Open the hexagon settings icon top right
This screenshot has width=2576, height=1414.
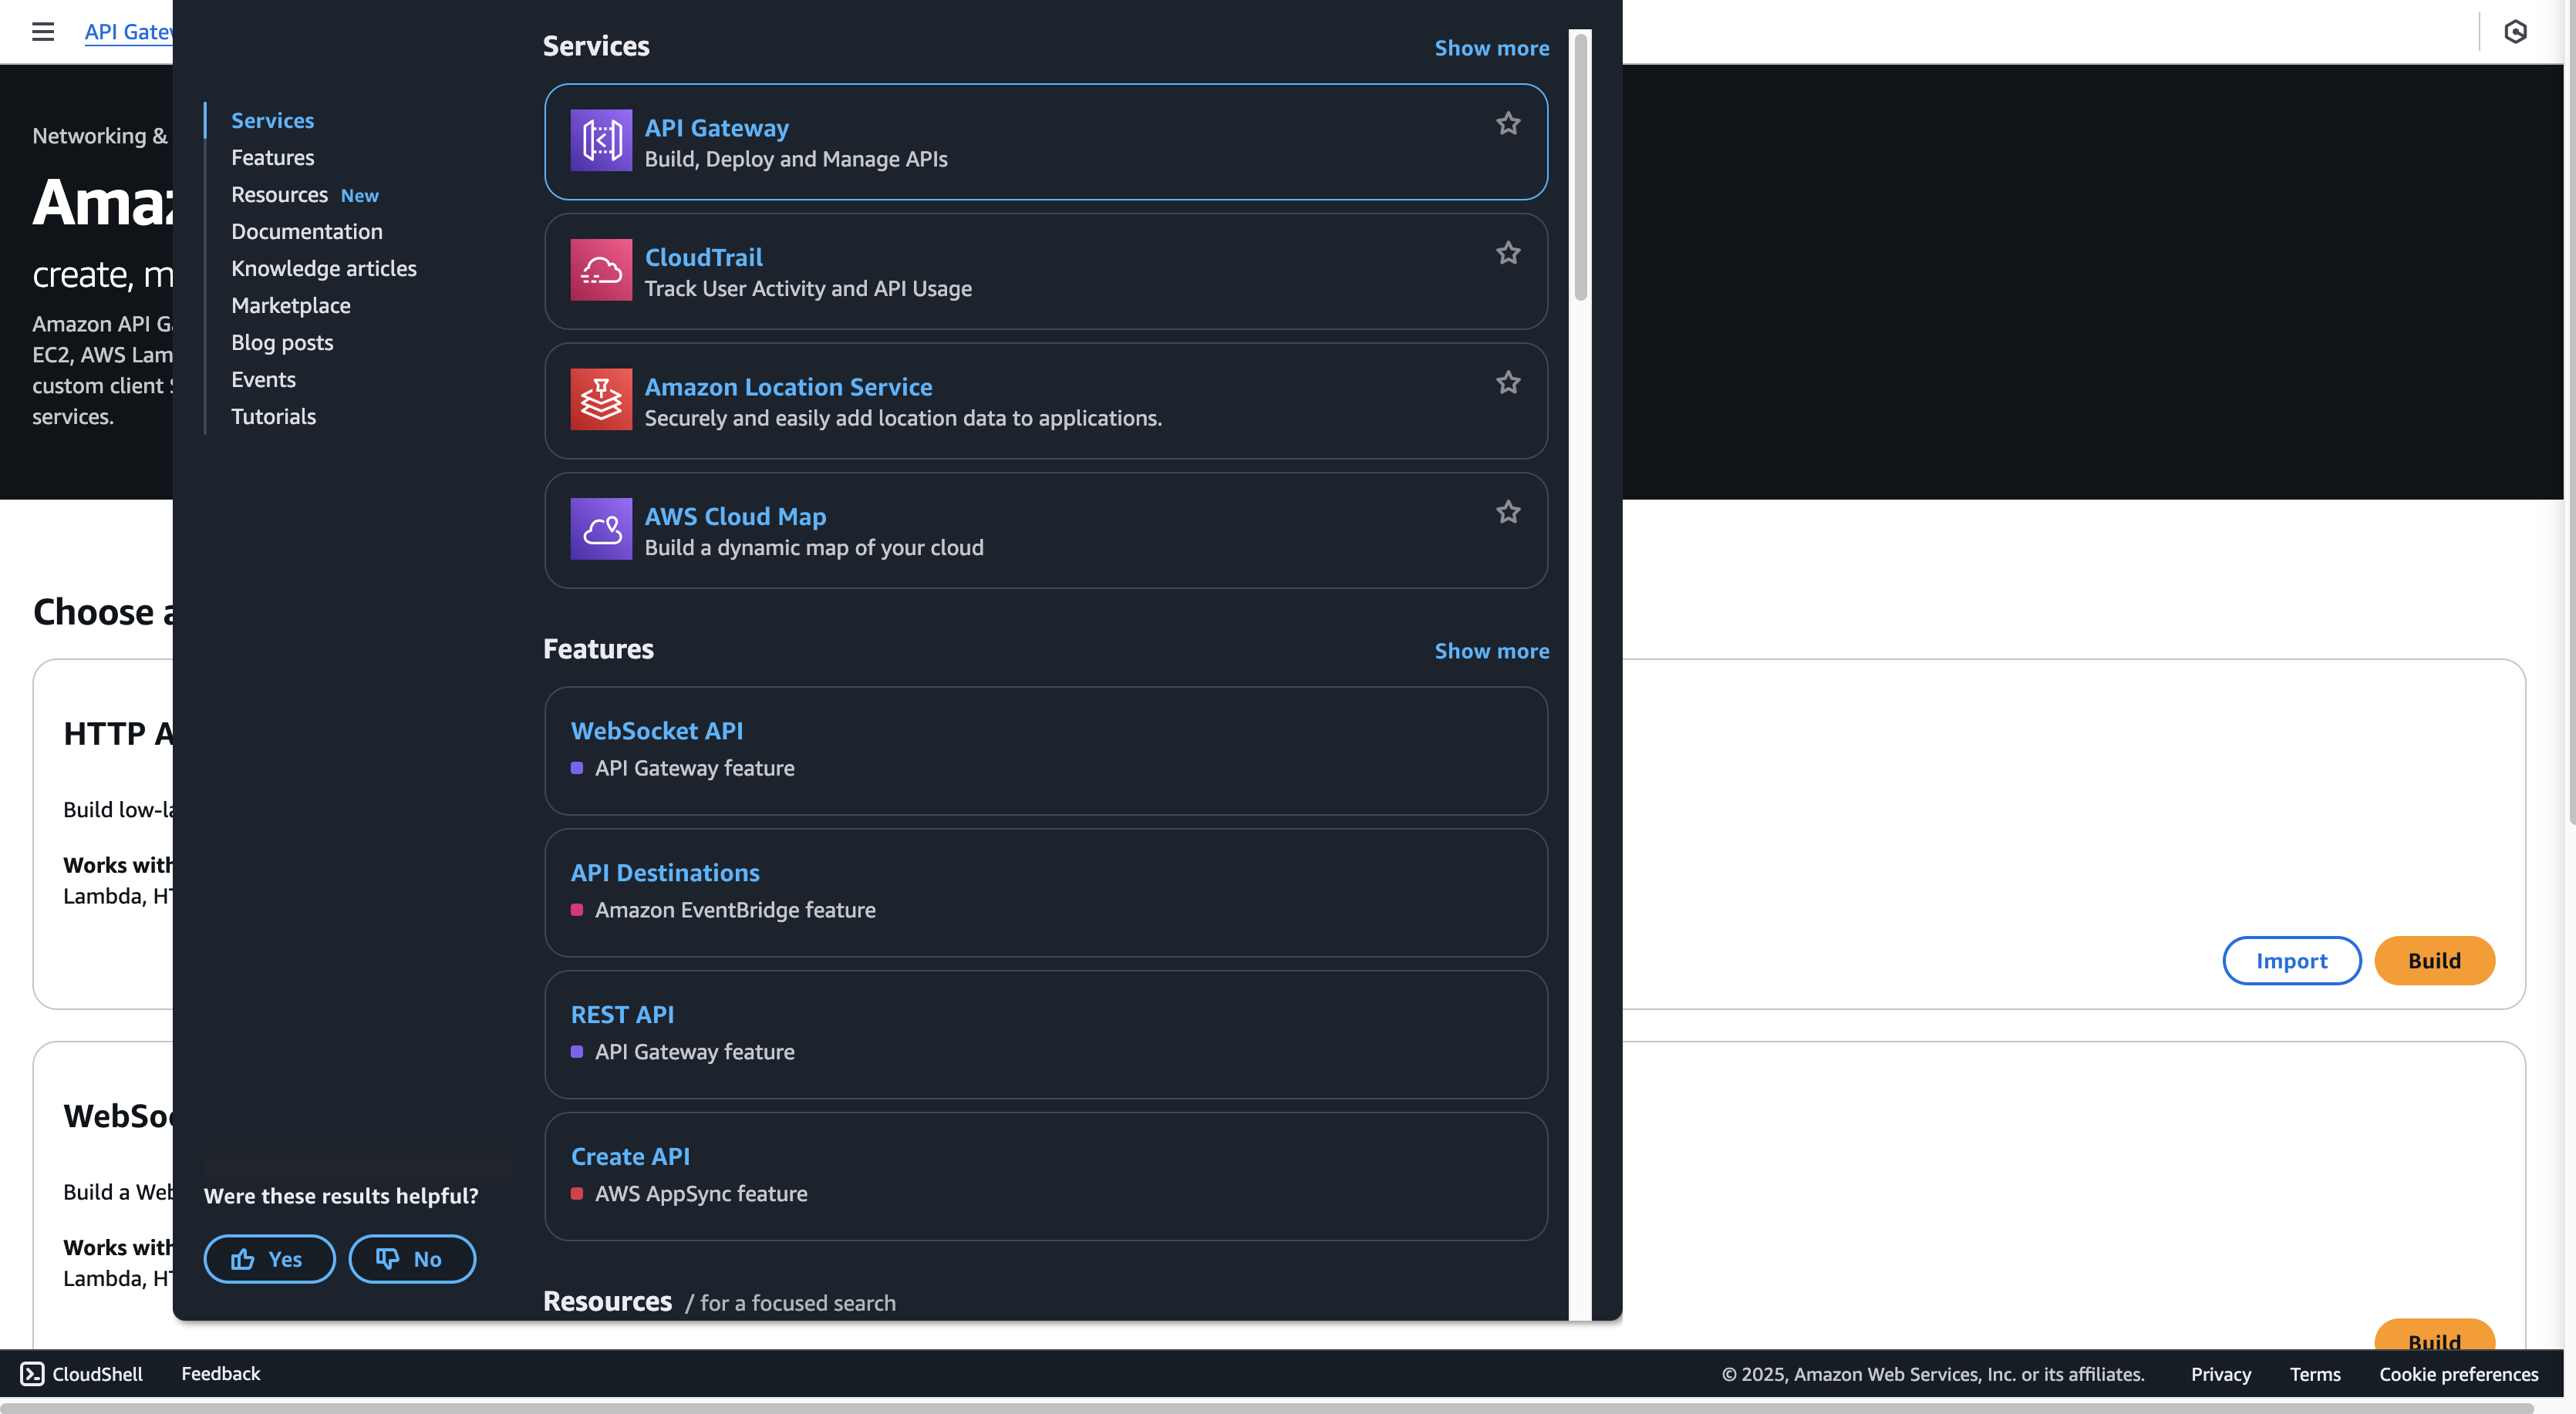[x=2516, y=32]
